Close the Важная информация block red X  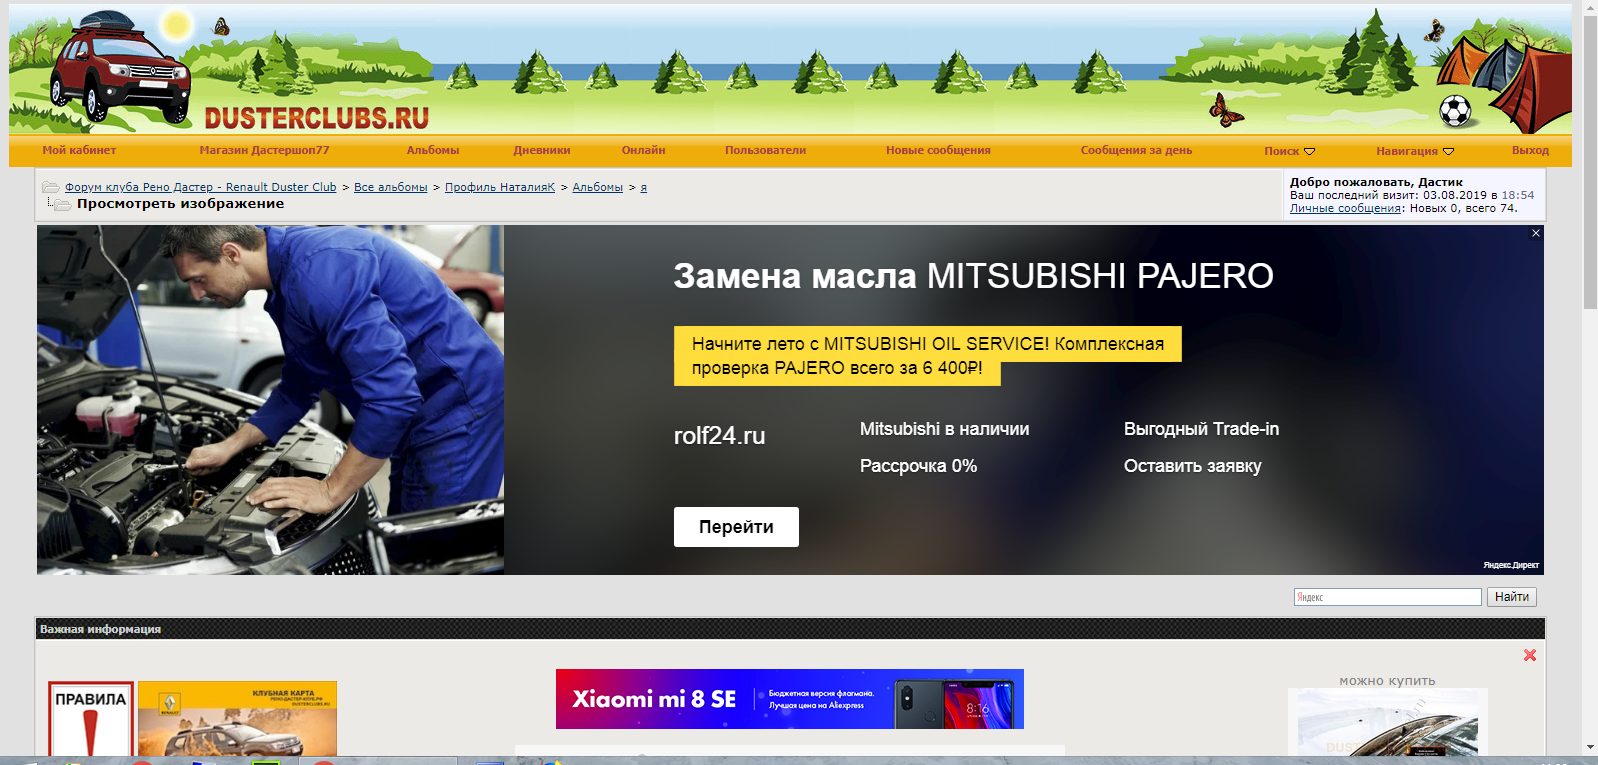(1529, 655)
